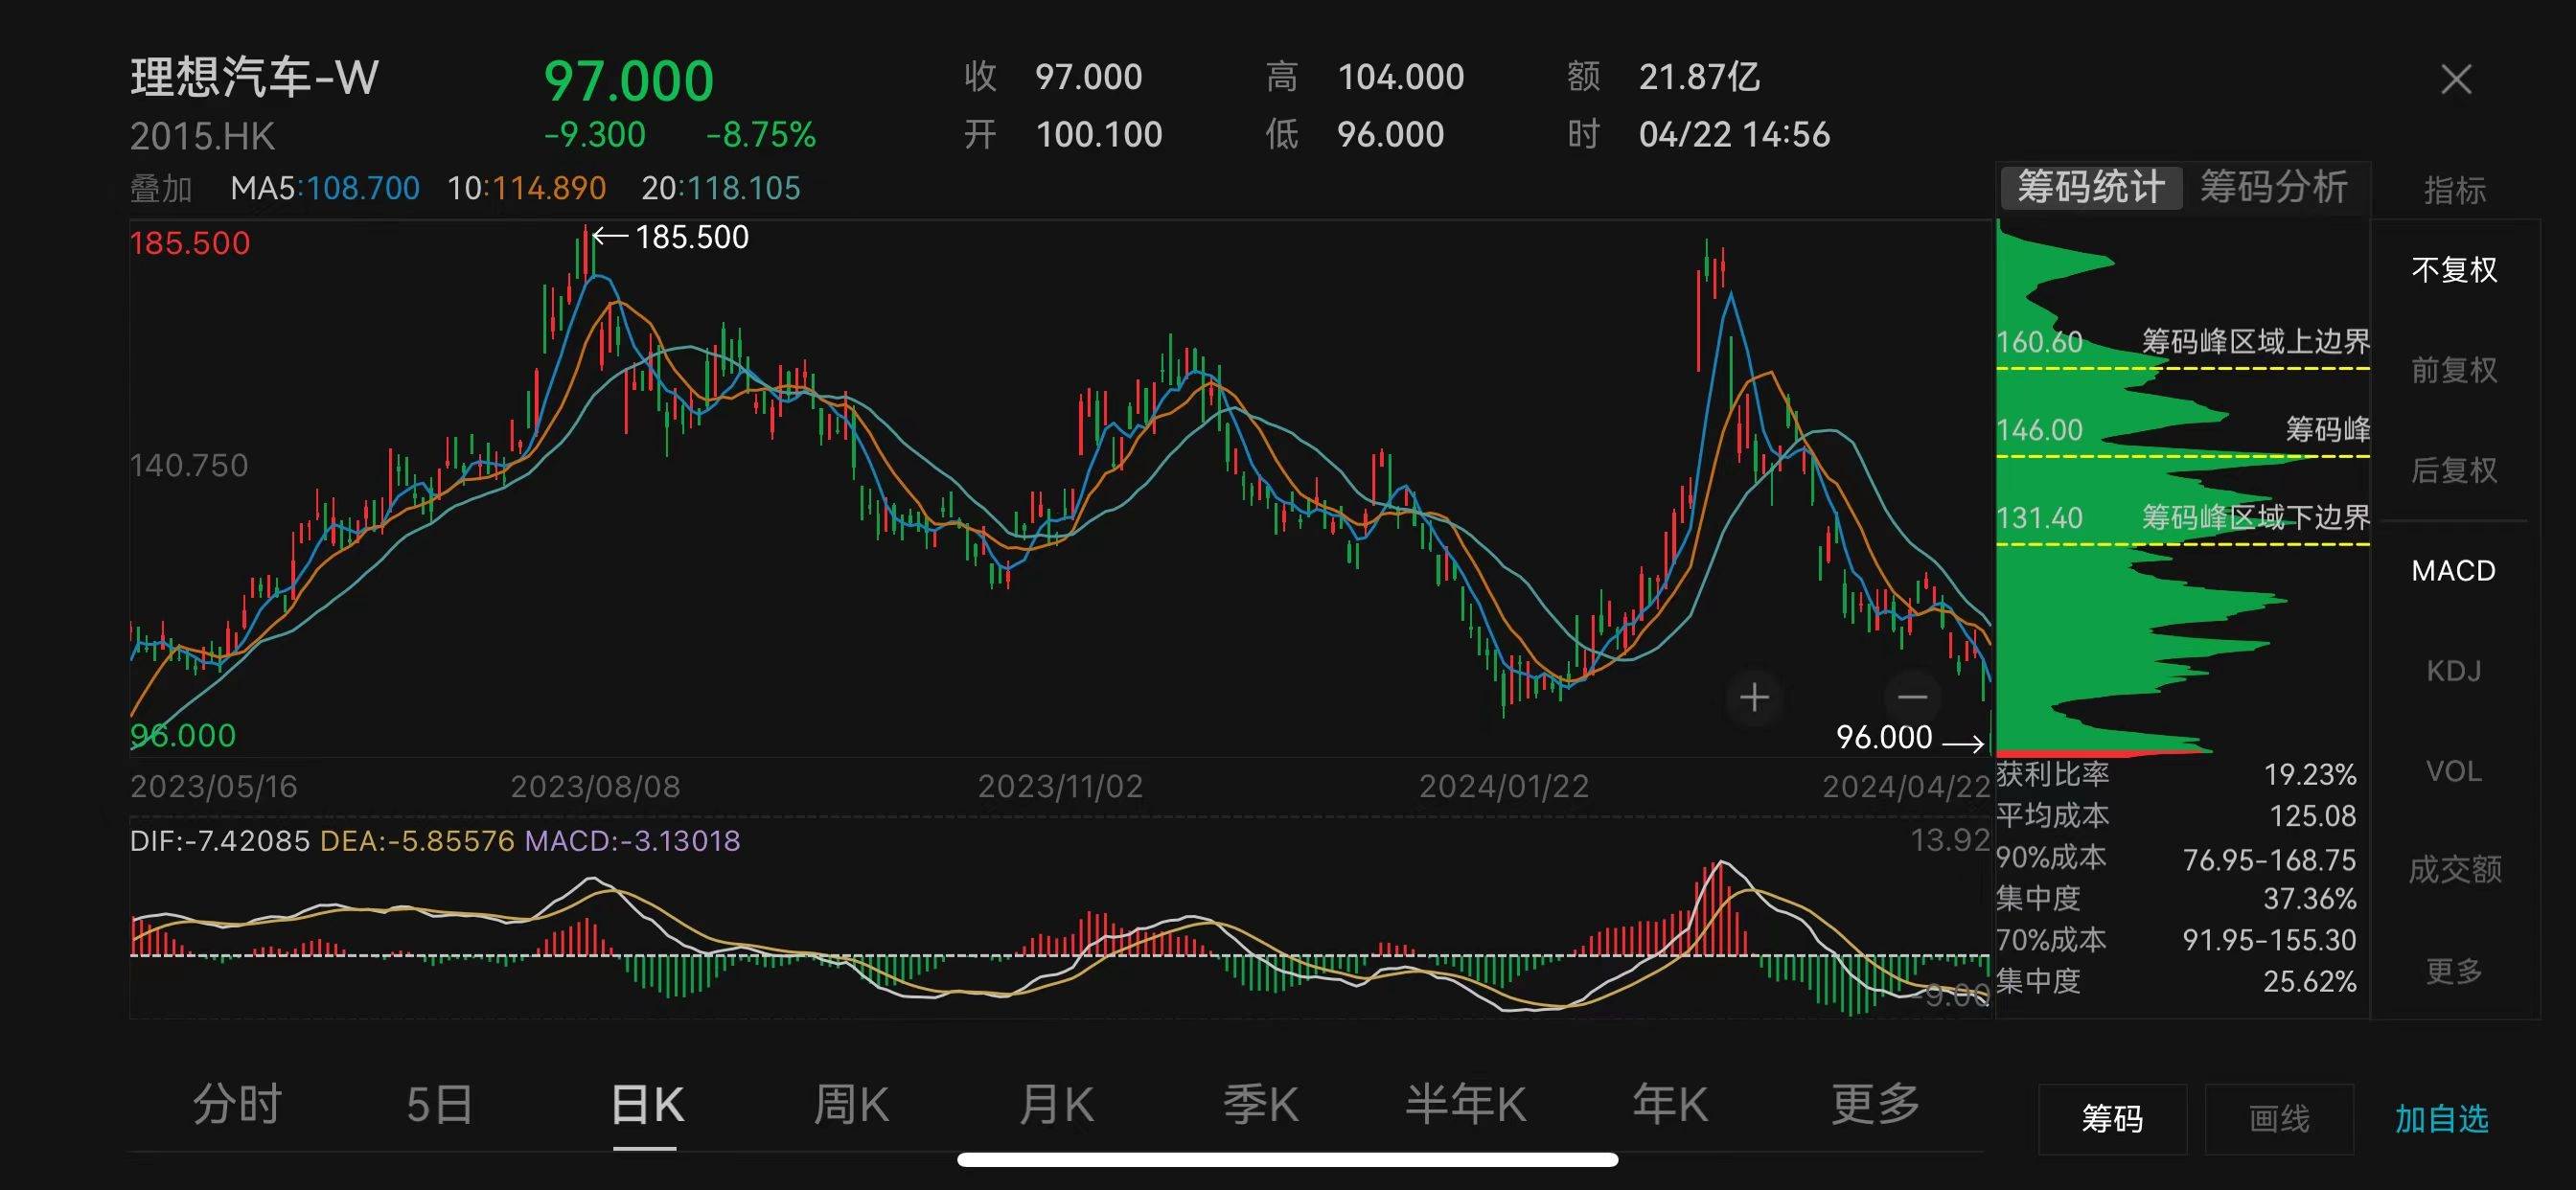Tap the DEA:-5.85576 readout

coord(417,841)
